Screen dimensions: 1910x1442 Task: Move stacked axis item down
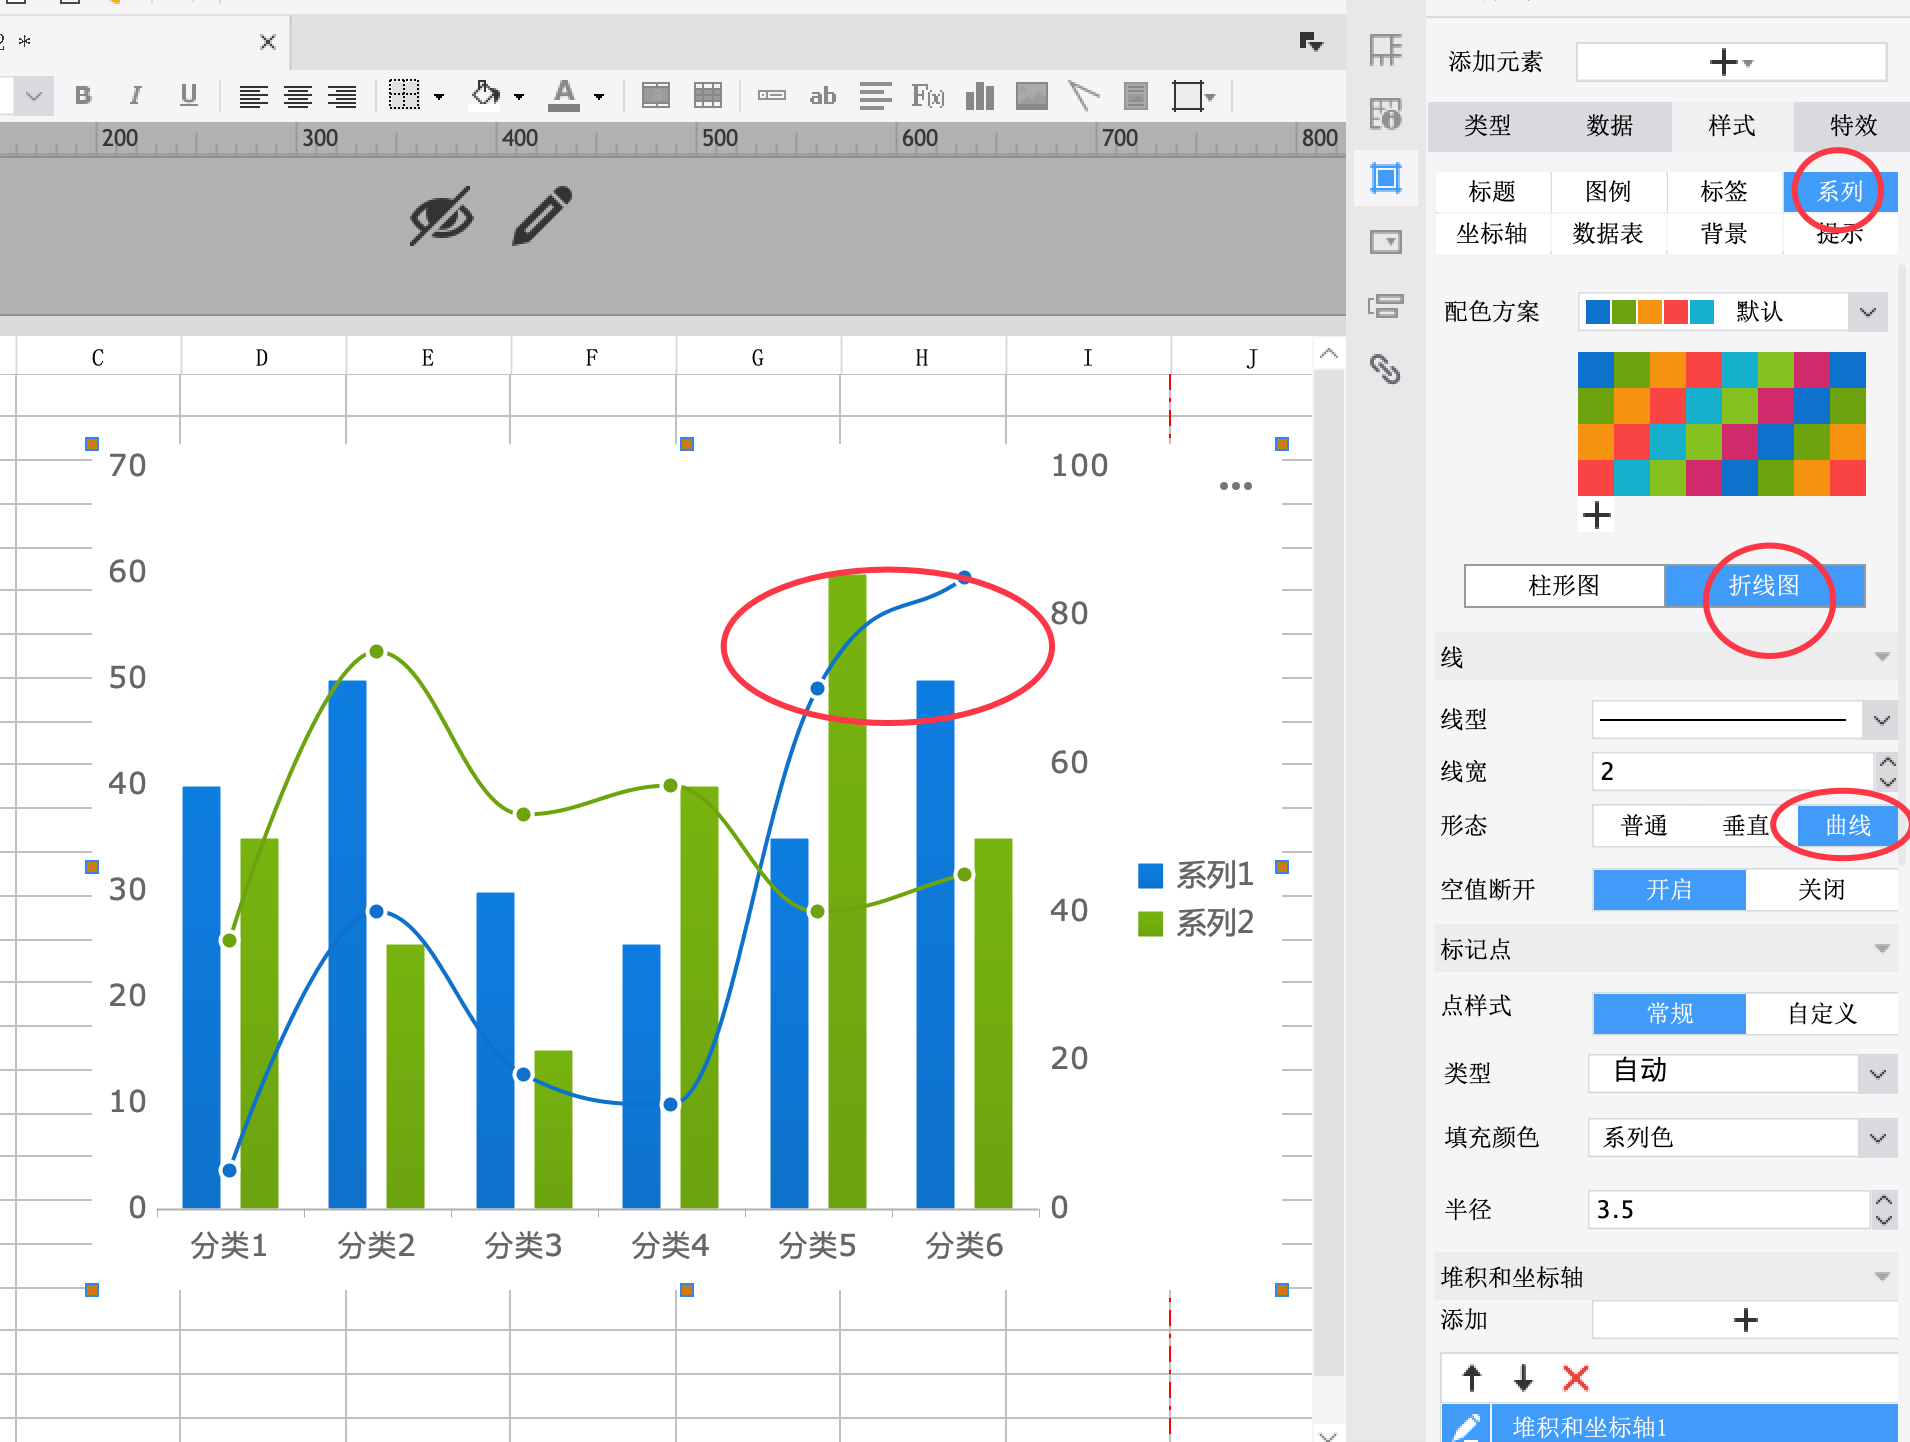coord(1523,1378)
